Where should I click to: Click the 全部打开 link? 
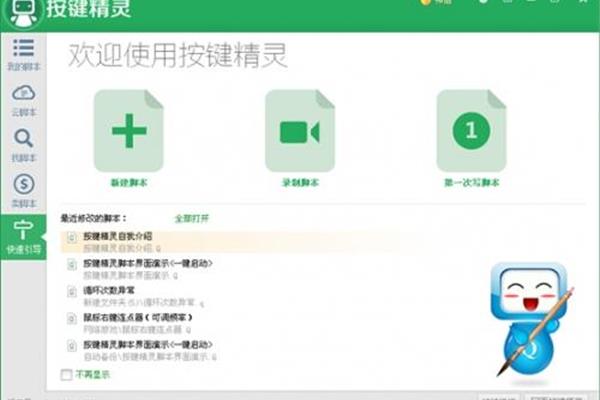(x=192, y=219)
